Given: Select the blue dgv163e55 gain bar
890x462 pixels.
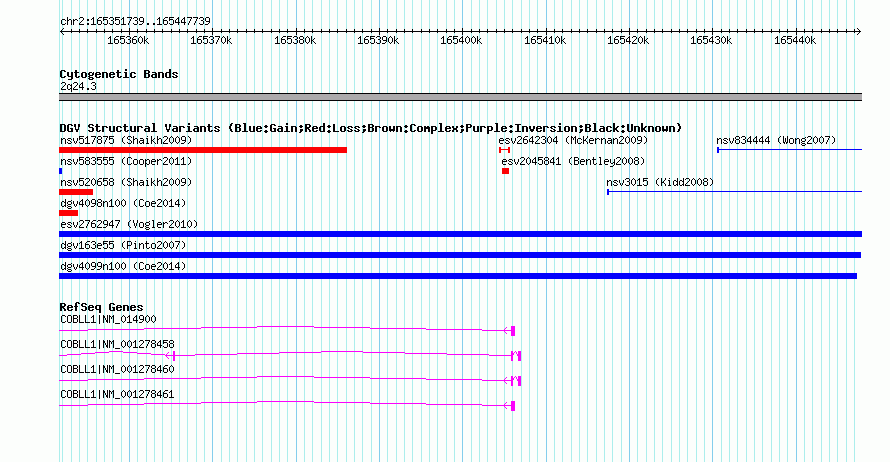Looking at the screenshot, I should tap(460, 255).
